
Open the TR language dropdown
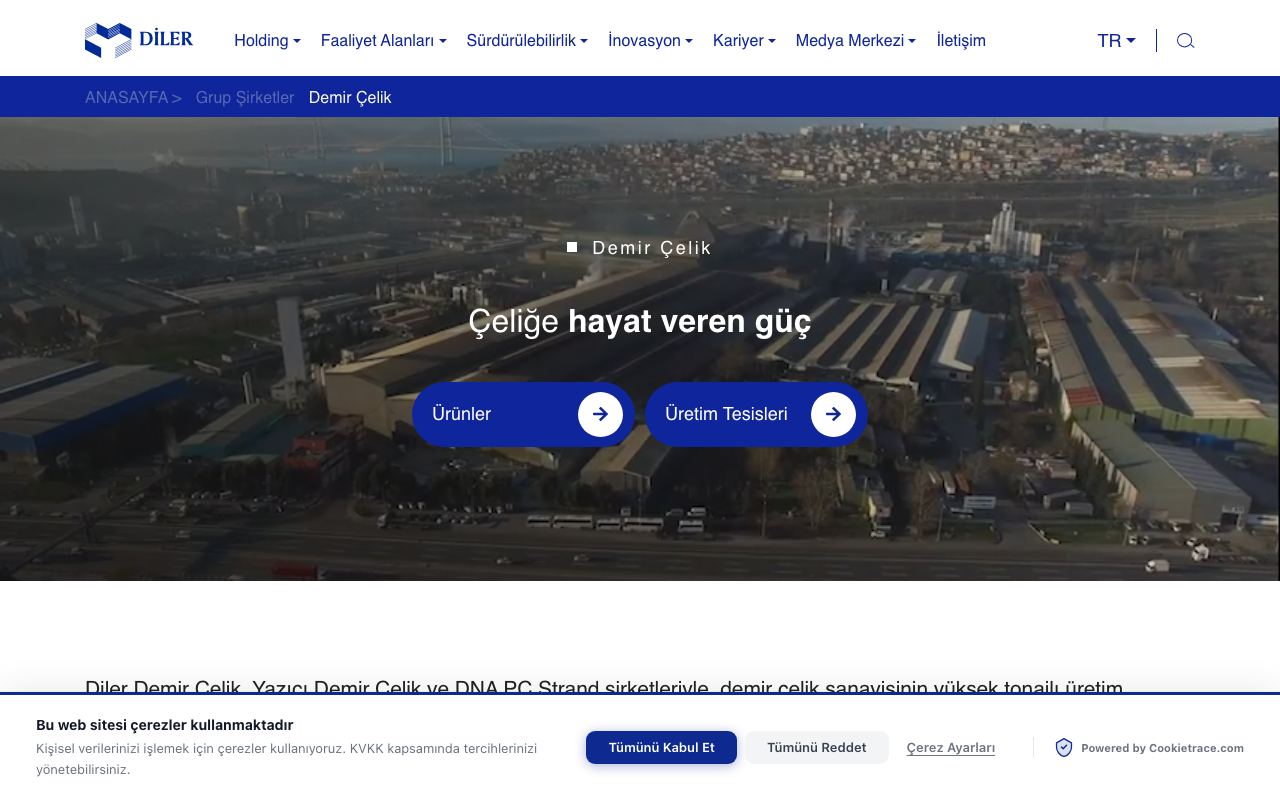click(1116, 41)
